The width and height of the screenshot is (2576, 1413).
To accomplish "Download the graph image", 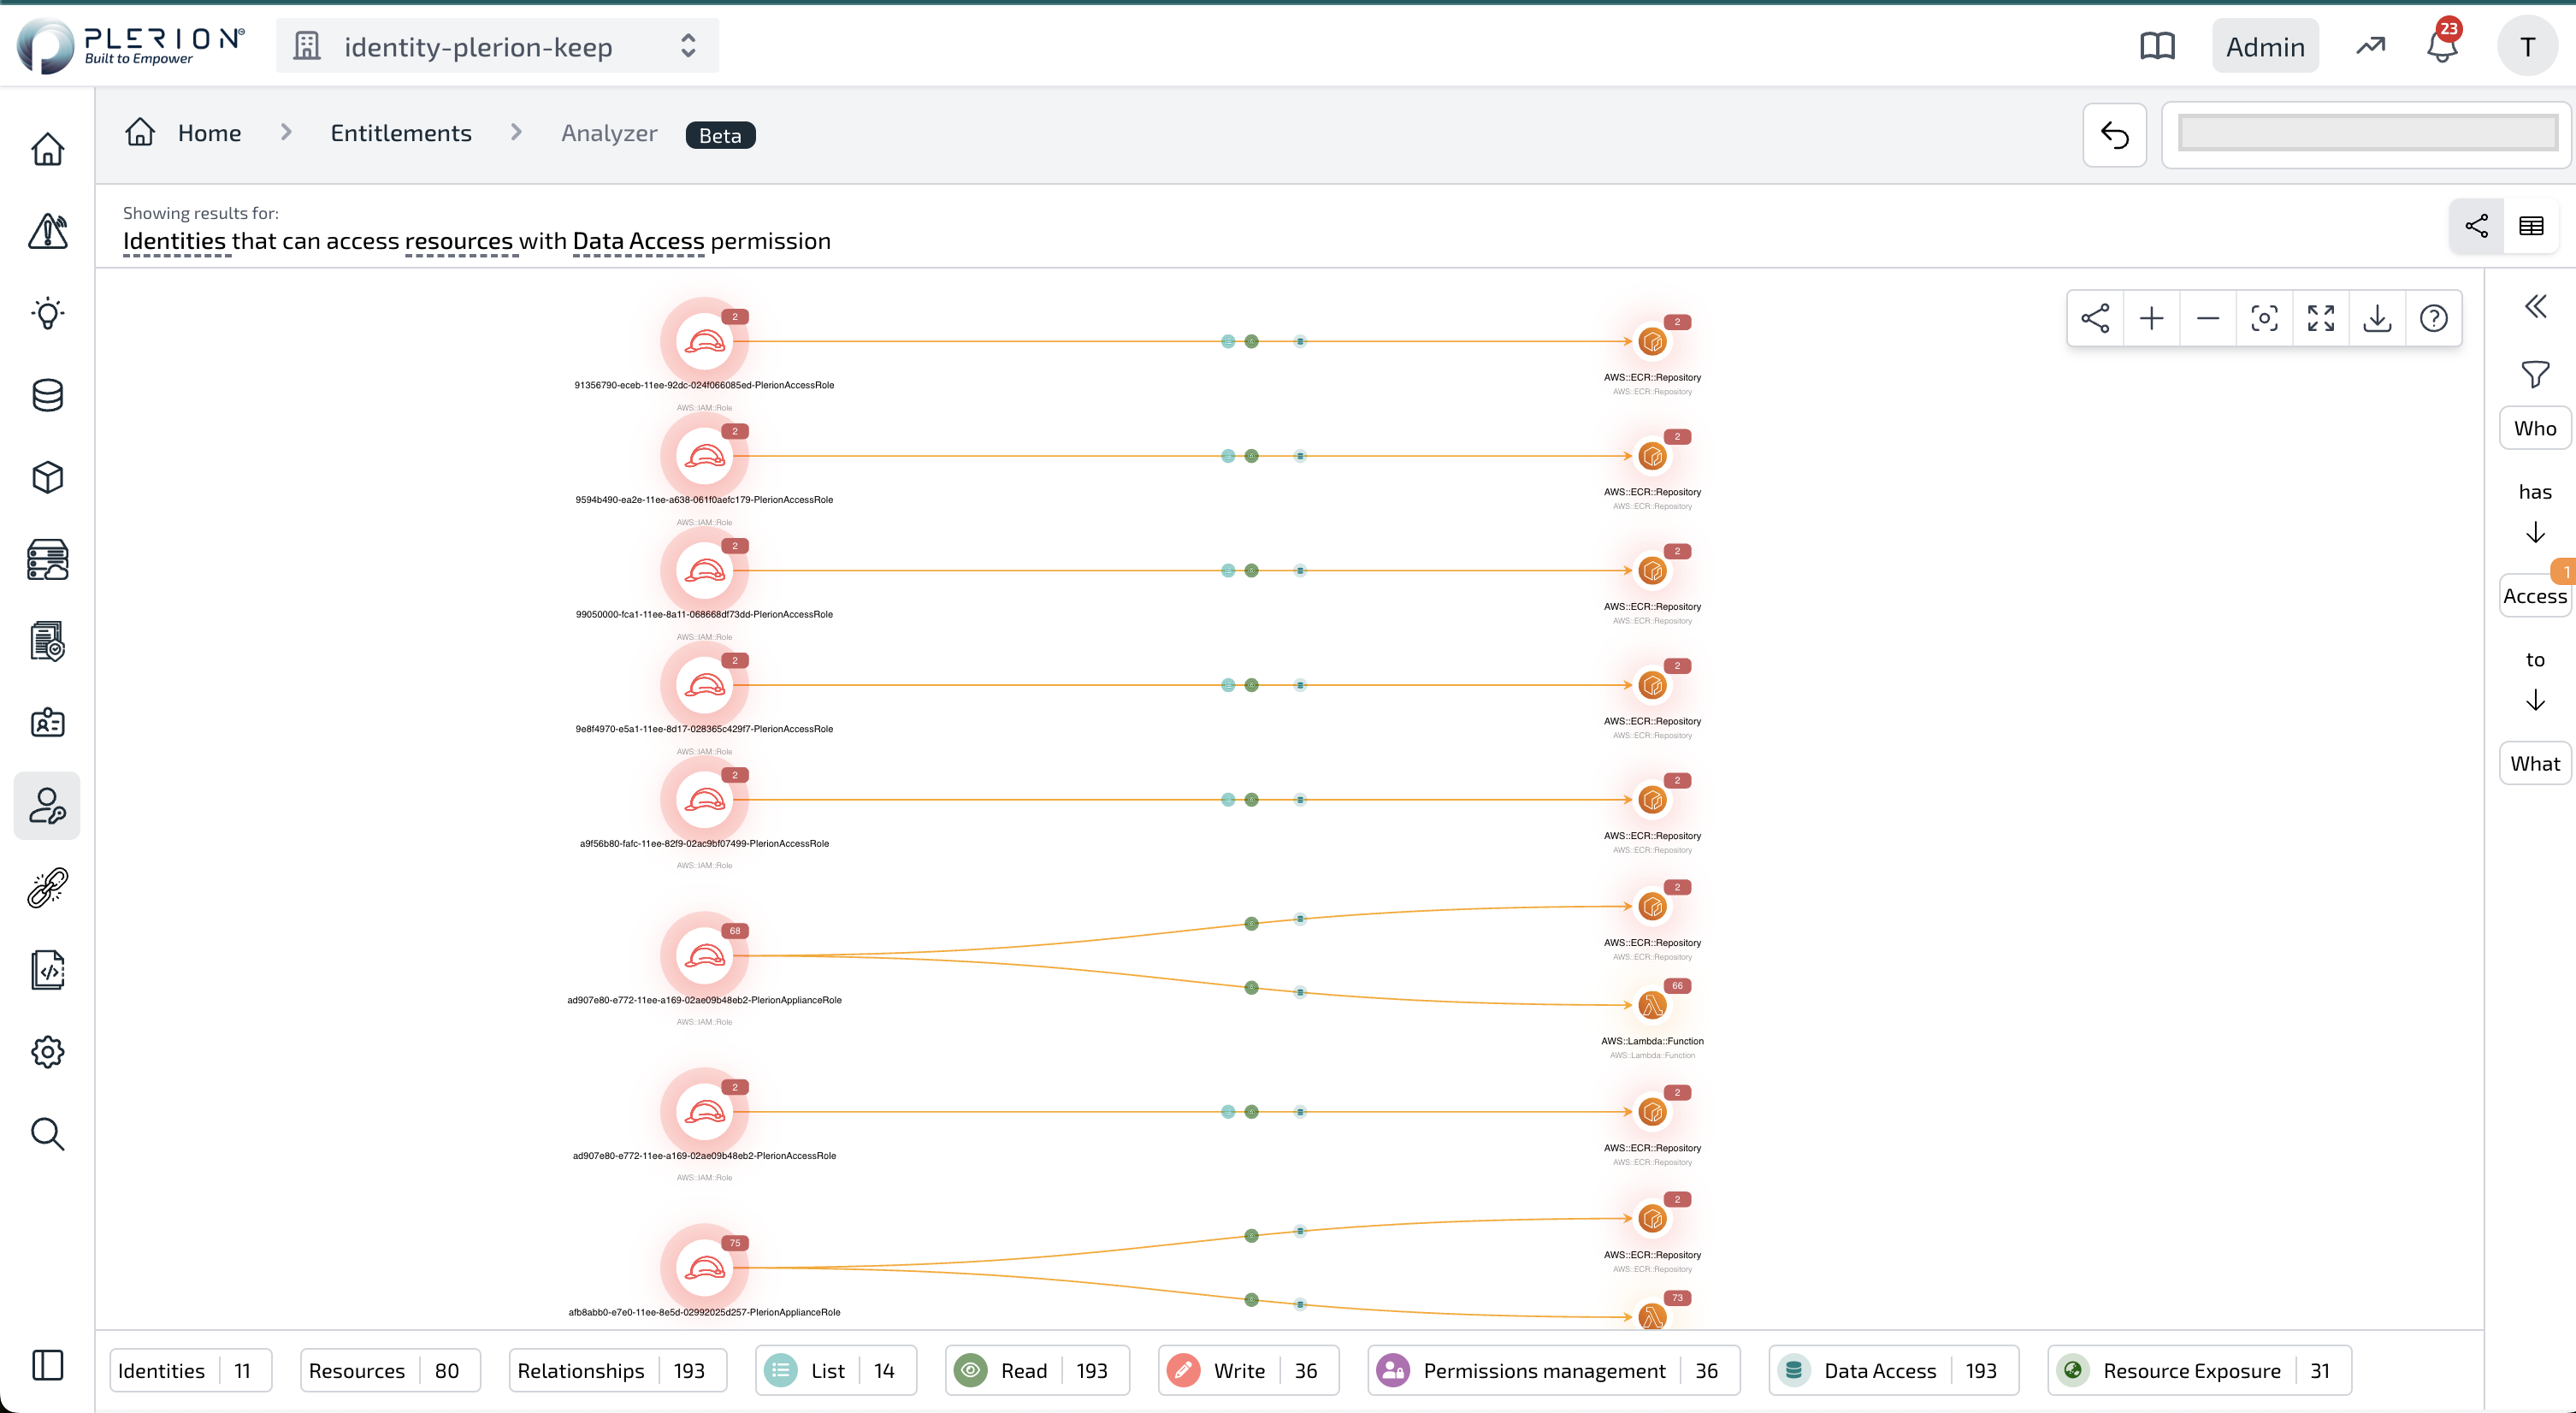I will [x=2376, y=318].
